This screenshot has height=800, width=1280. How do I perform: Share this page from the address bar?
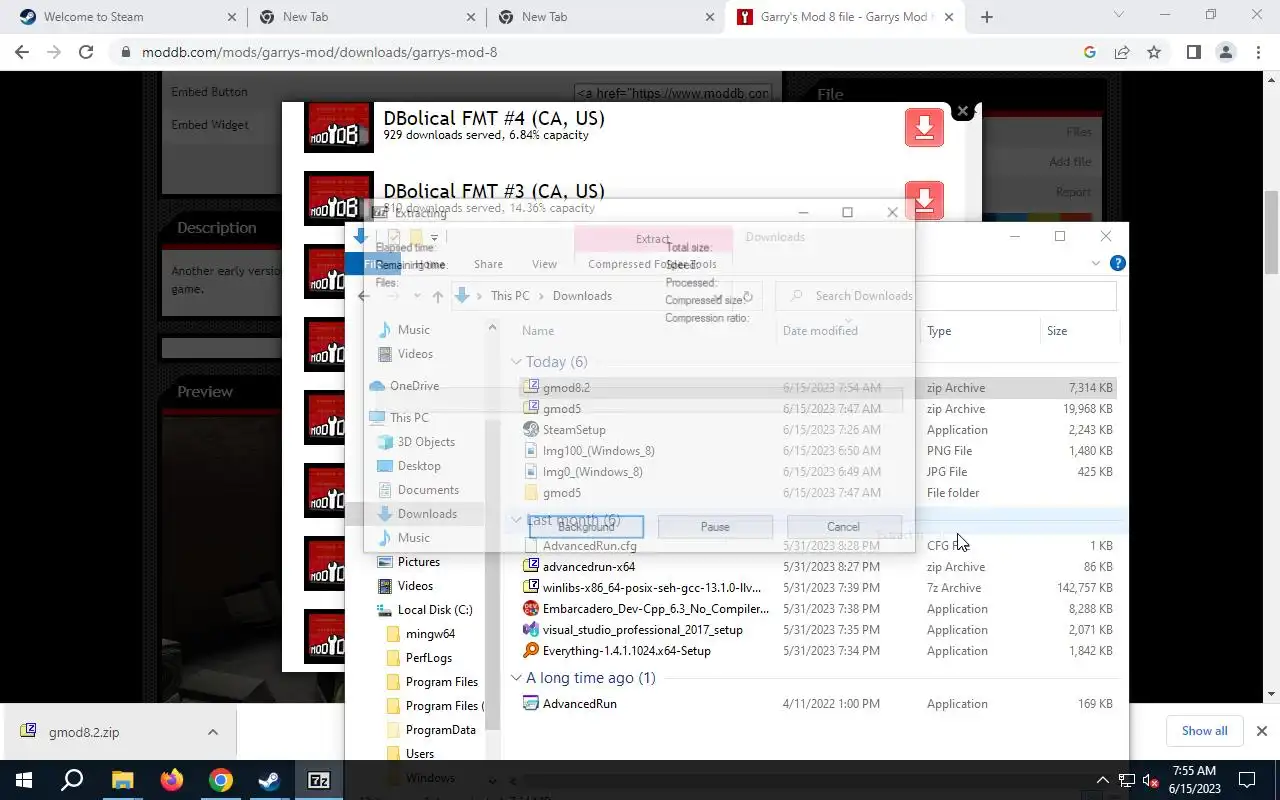pyautogui.click(x=1122, y=52)
